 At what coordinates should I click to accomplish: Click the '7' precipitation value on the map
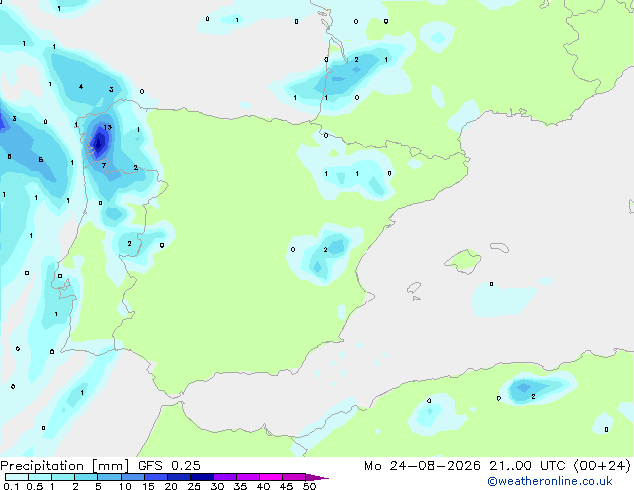(x=104, y=165)
